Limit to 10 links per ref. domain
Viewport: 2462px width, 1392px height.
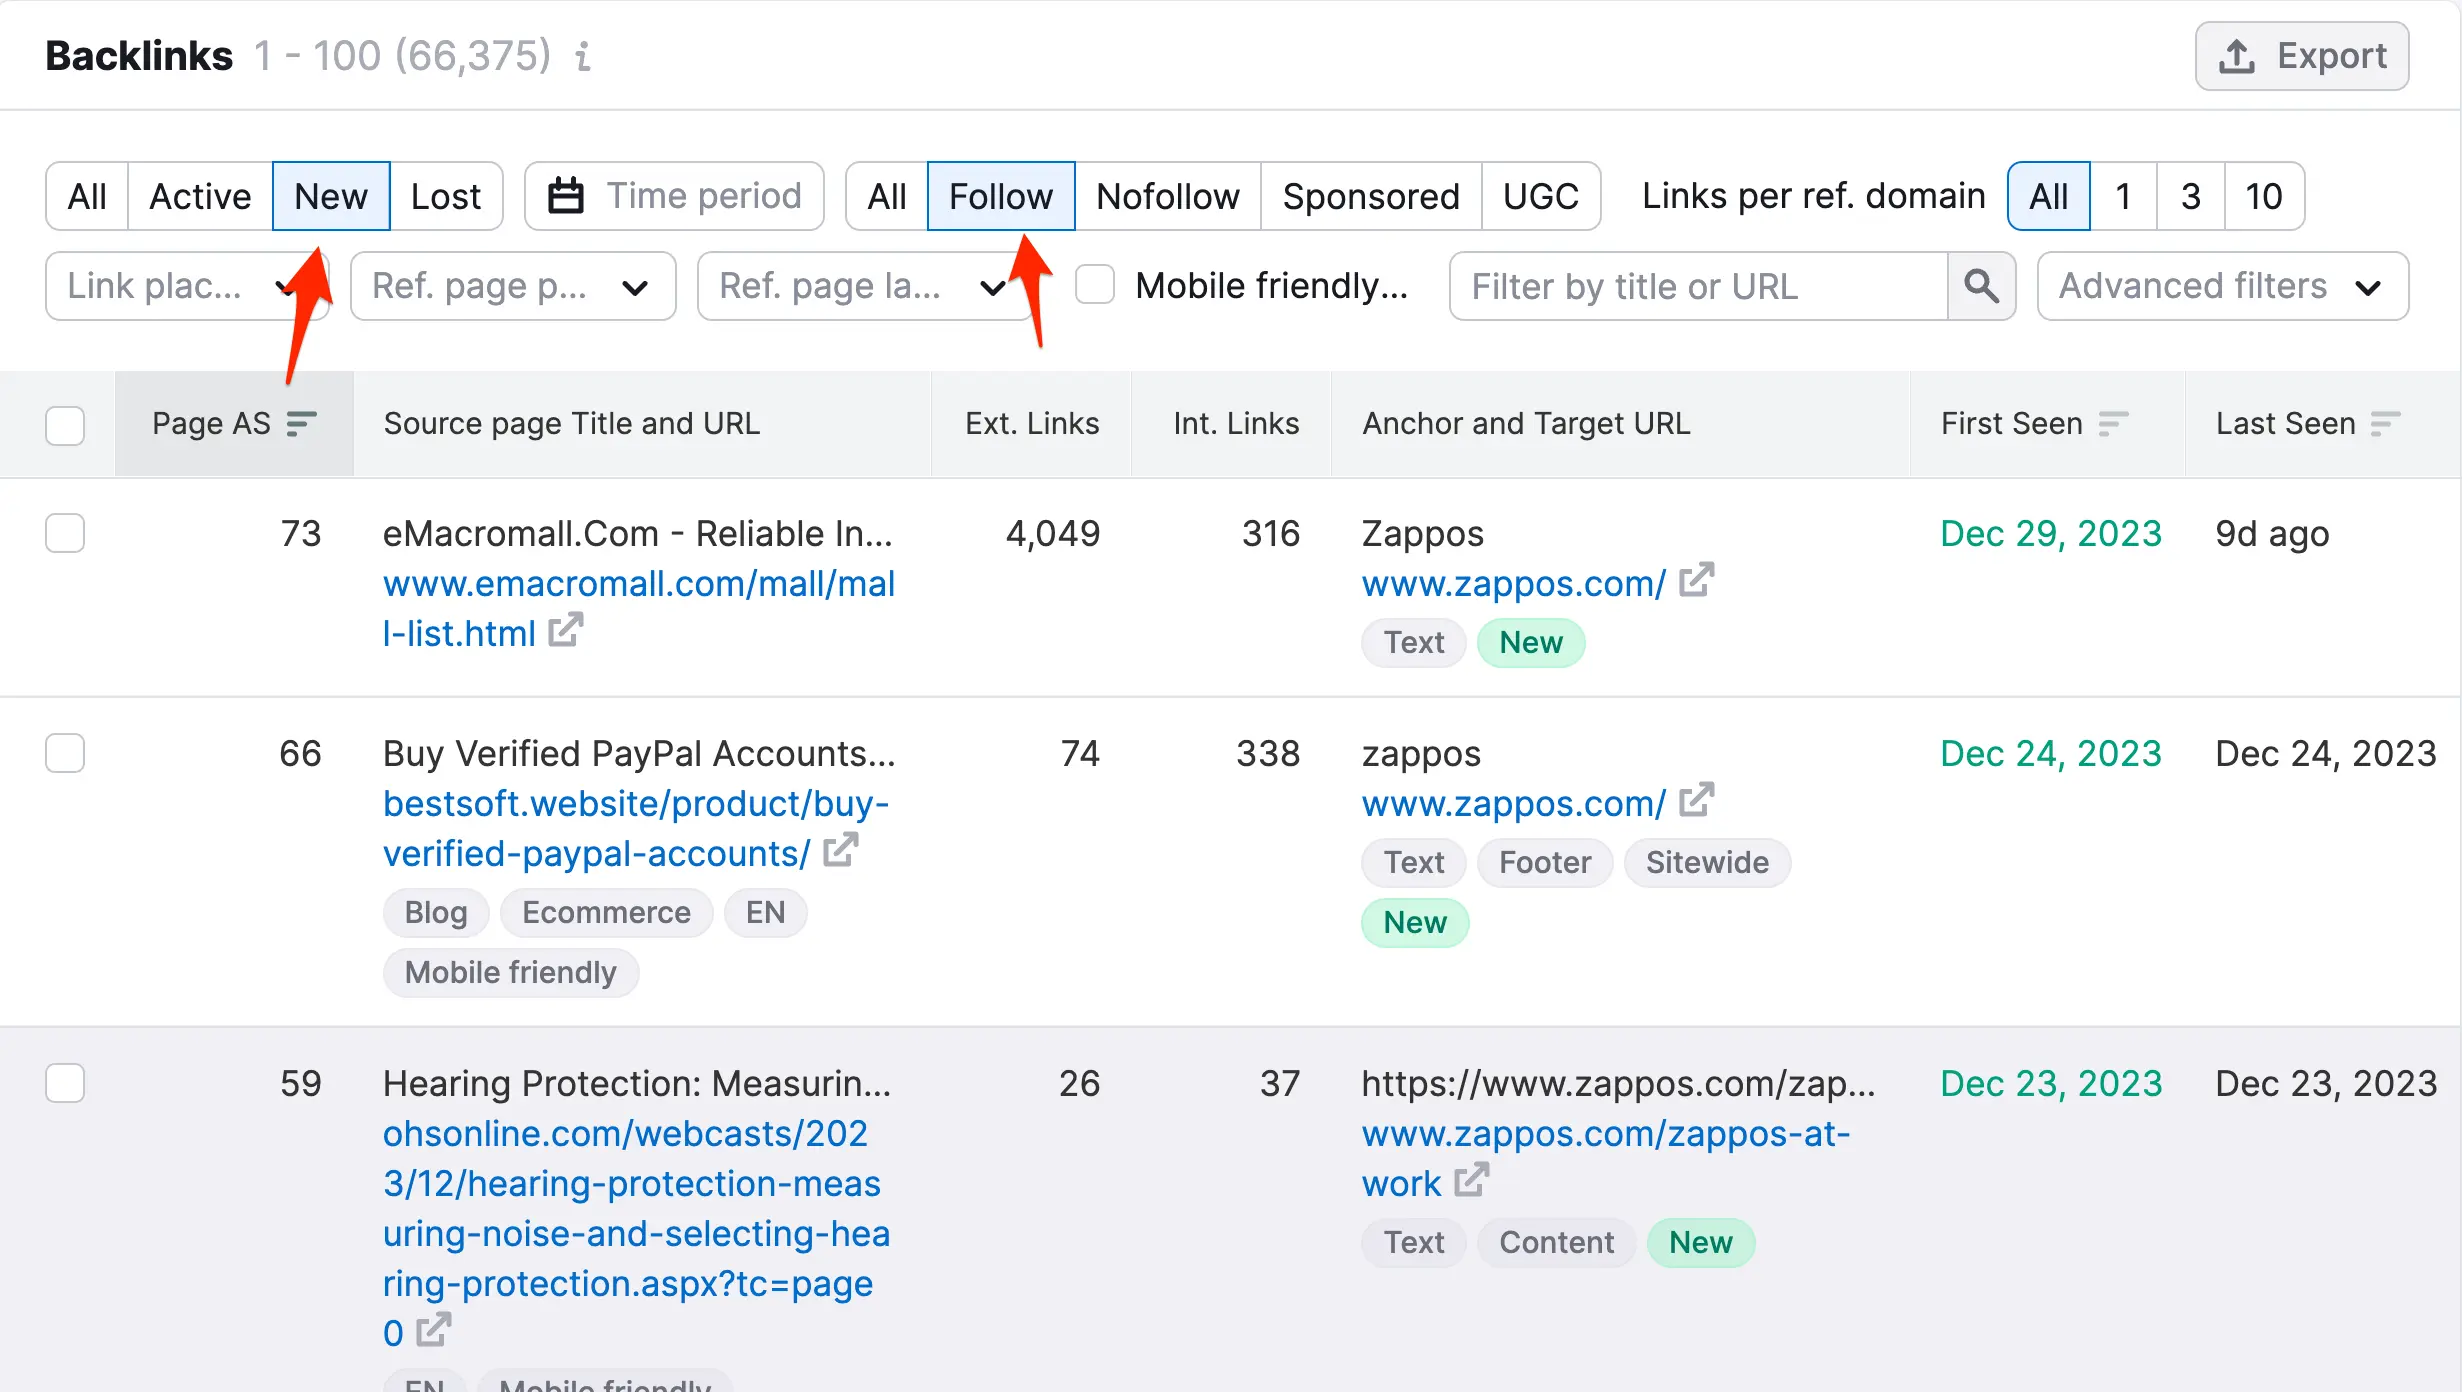[2264, 196]
